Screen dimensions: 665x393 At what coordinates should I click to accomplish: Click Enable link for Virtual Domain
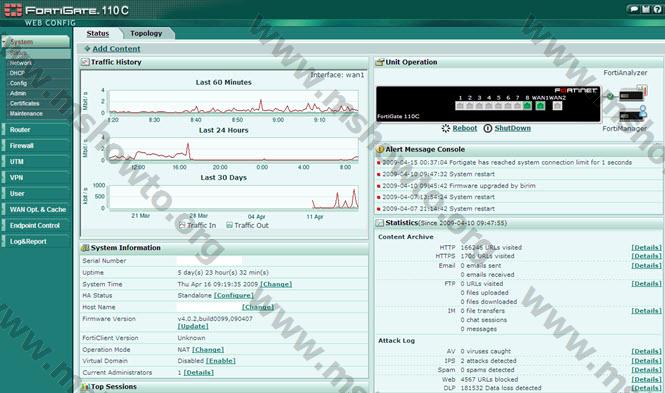(221, 361)
